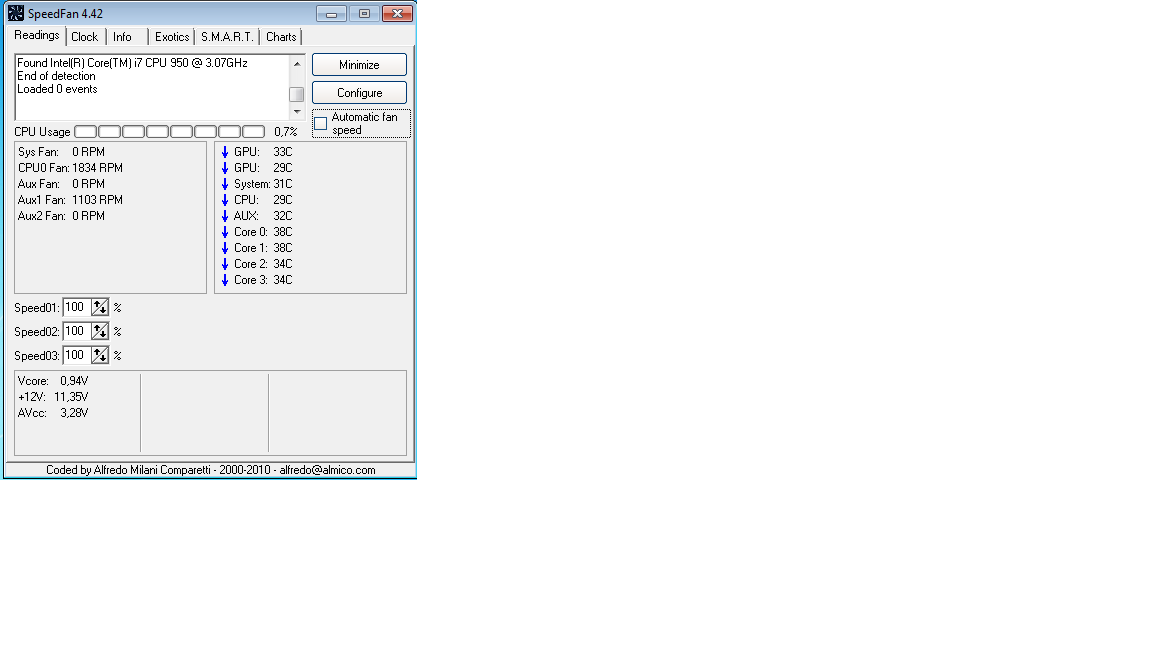Click the blue arrow beside CPU temperature

tap(225, 200)
